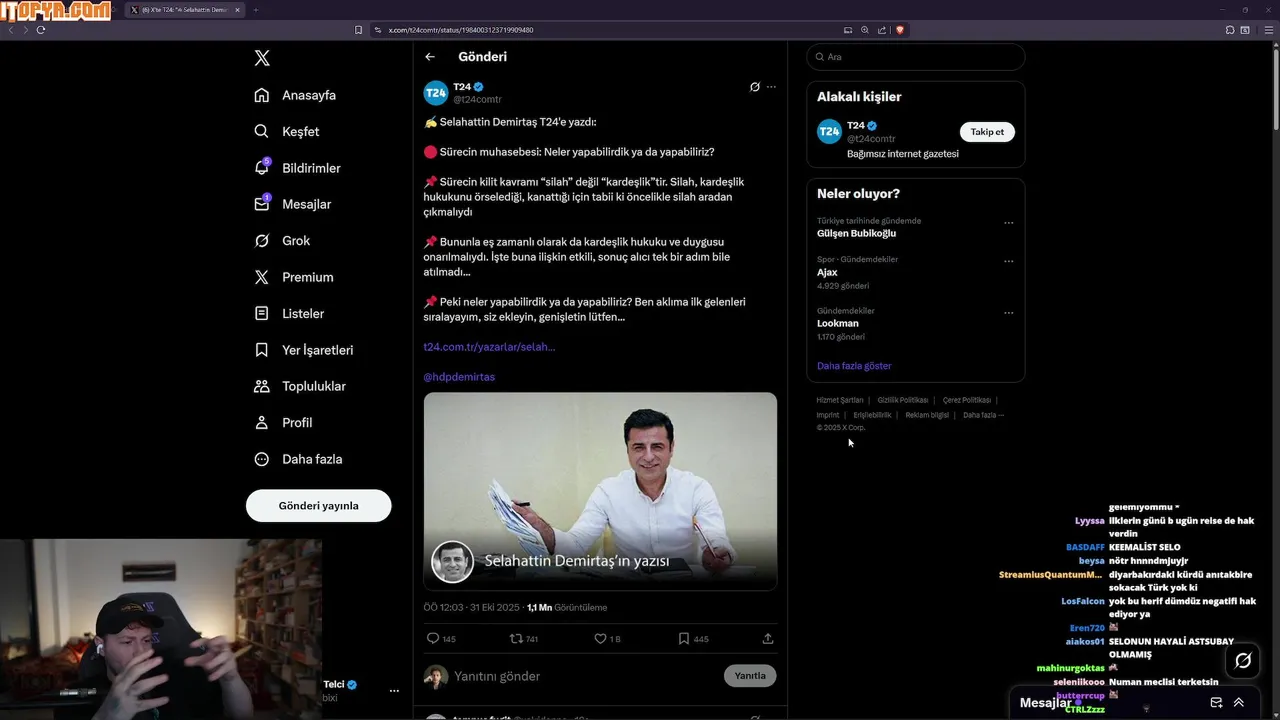The height and width of the screenshot is (720, 1280).
Task: Click repost icon with 741 count
Action: pyautogui.click(x=516, y=638)
